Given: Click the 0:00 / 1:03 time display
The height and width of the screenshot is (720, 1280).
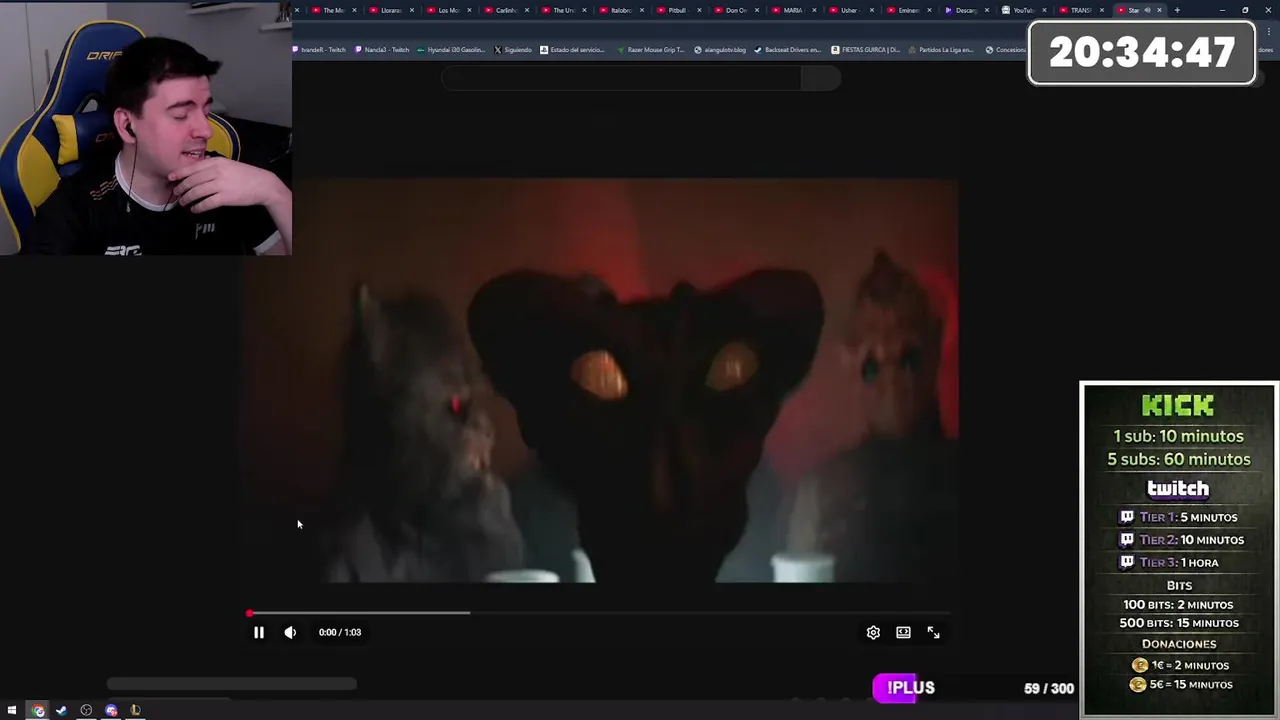Looking at the screenshot, I should [340, 632].
